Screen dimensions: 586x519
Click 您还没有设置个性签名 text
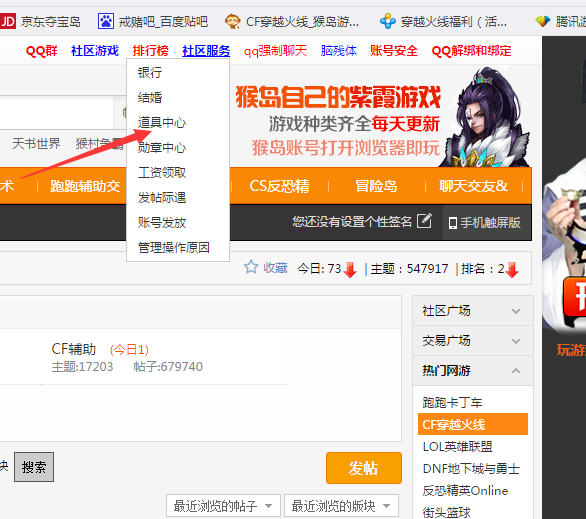coord(352,222)
